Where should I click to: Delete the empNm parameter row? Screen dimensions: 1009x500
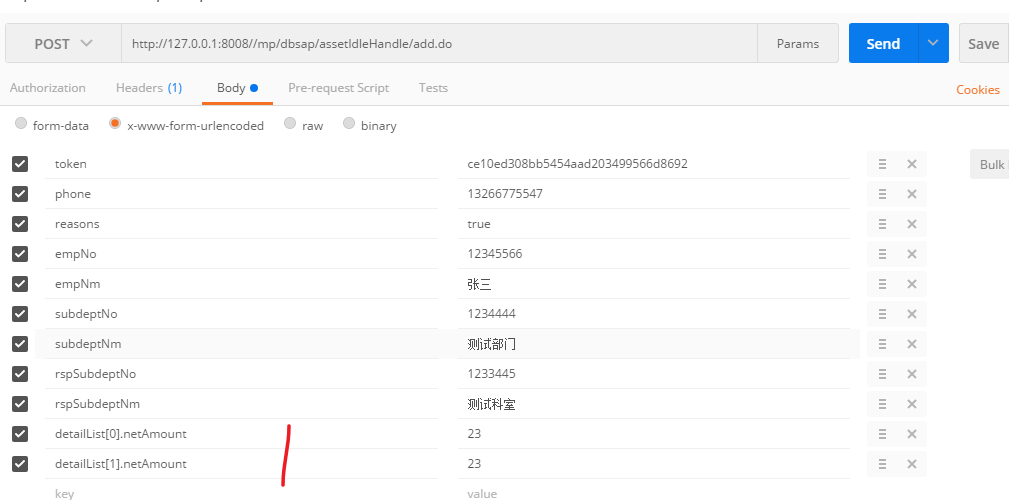[x=911, y=284]
